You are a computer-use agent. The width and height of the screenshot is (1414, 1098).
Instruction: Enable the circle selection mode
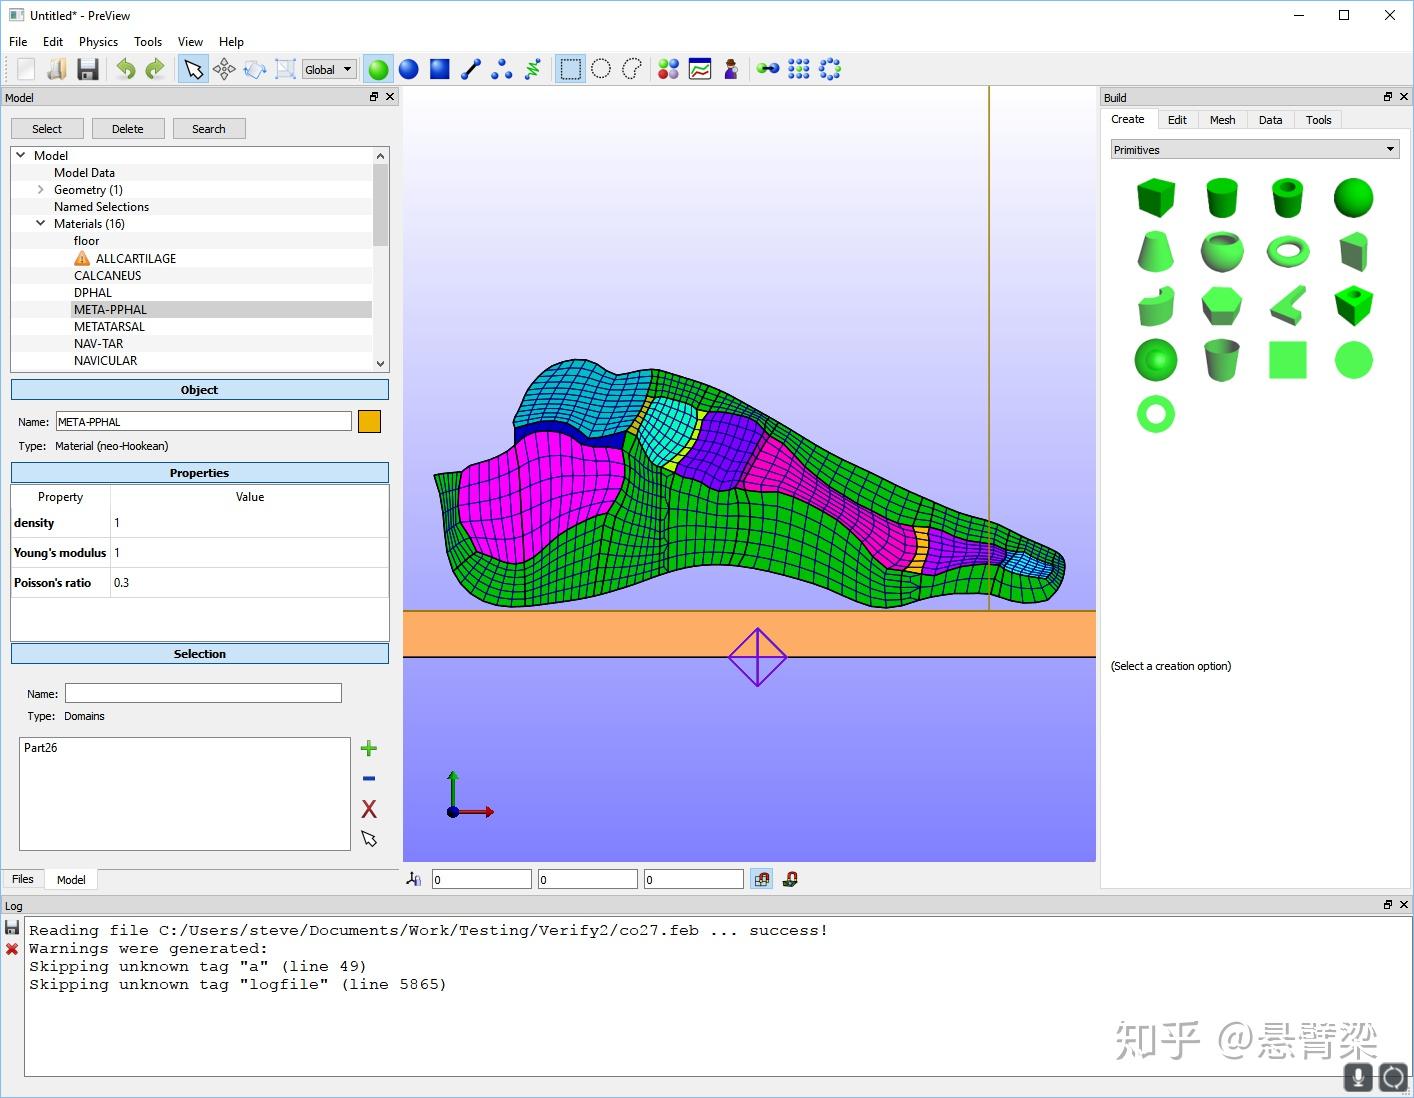(601, 69)
